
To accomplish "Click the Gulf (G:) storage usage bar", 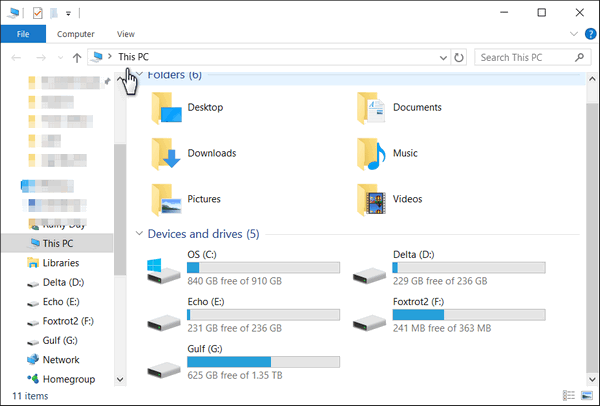I will [x=263, y=362].
